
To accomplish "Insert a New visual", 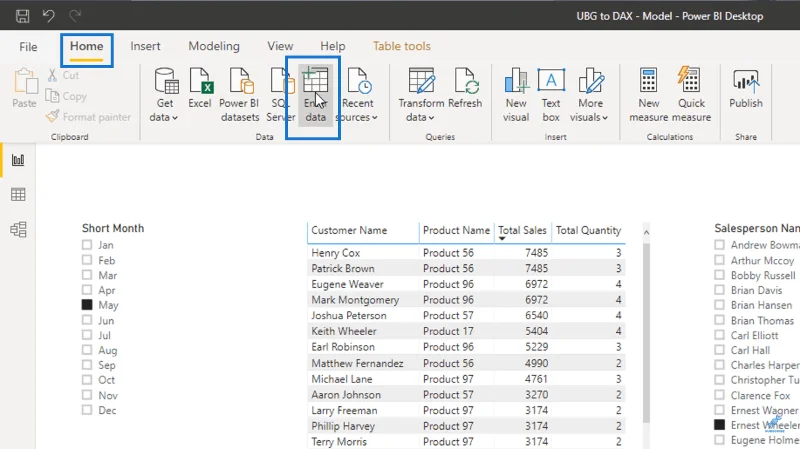I will [516, 95].
